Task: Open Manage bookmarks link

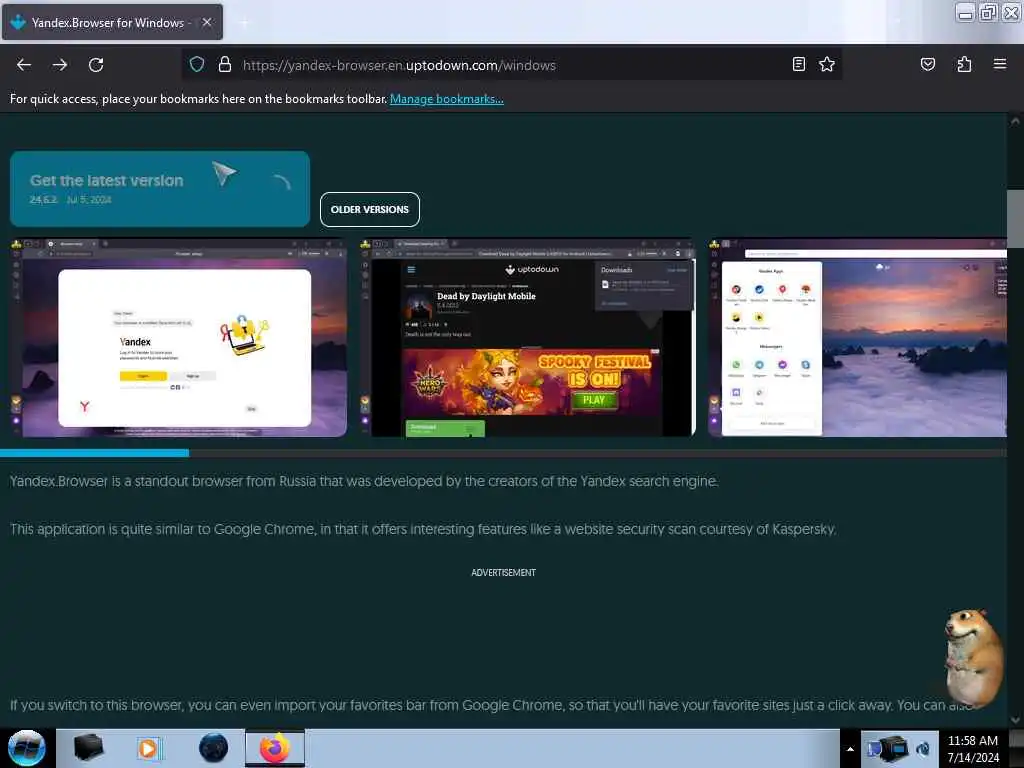Action: 447,99
